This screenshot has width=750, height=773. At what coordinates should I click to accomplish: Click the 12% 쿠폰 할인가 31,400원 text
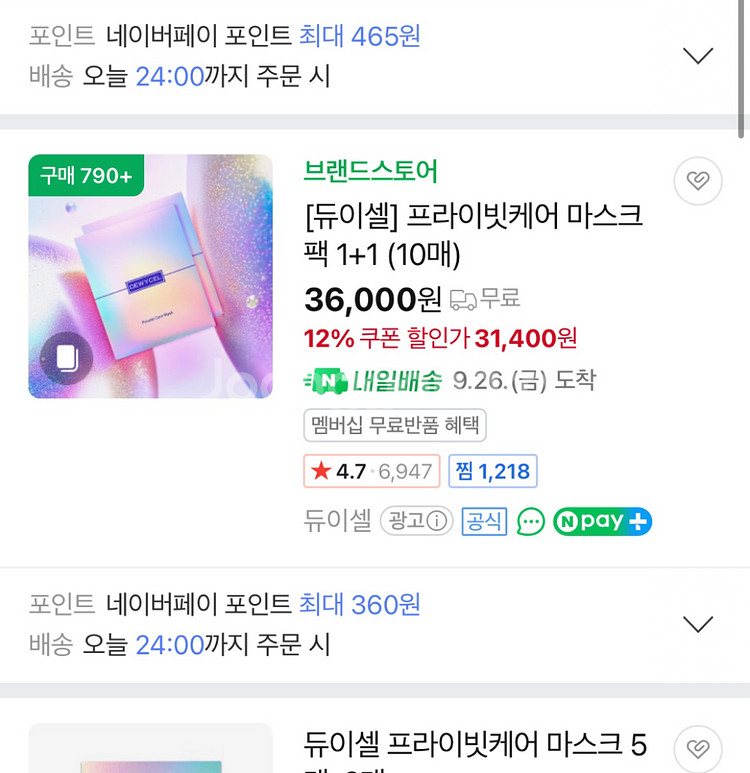[x=440, y=339]
